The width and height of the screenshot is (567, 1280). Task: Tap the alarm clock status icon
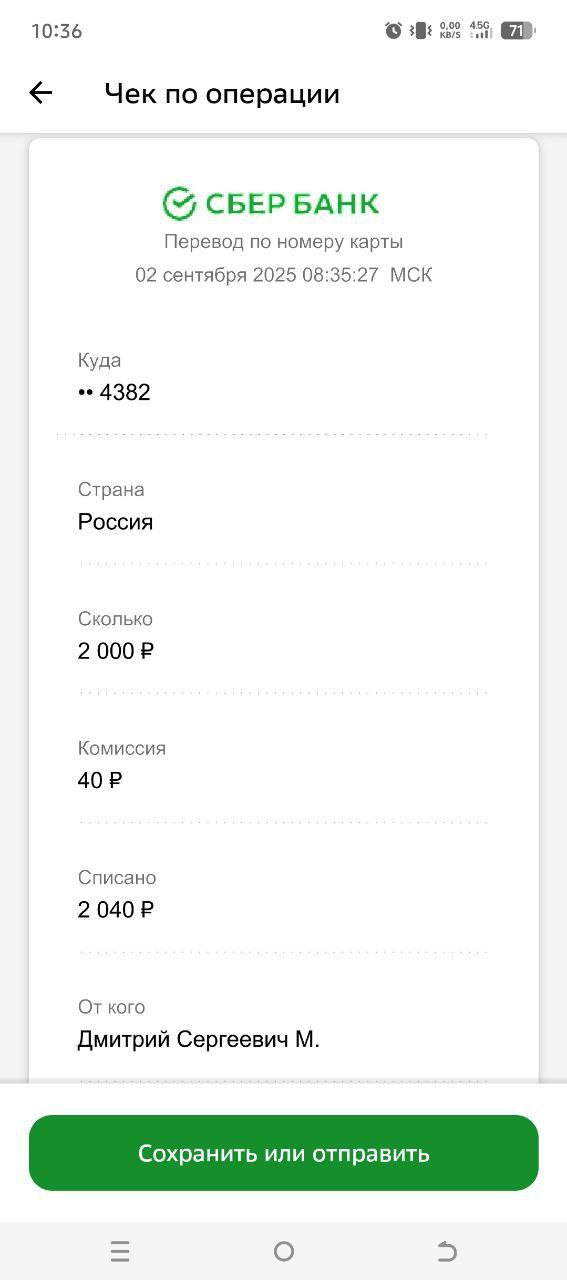[394, 31]
